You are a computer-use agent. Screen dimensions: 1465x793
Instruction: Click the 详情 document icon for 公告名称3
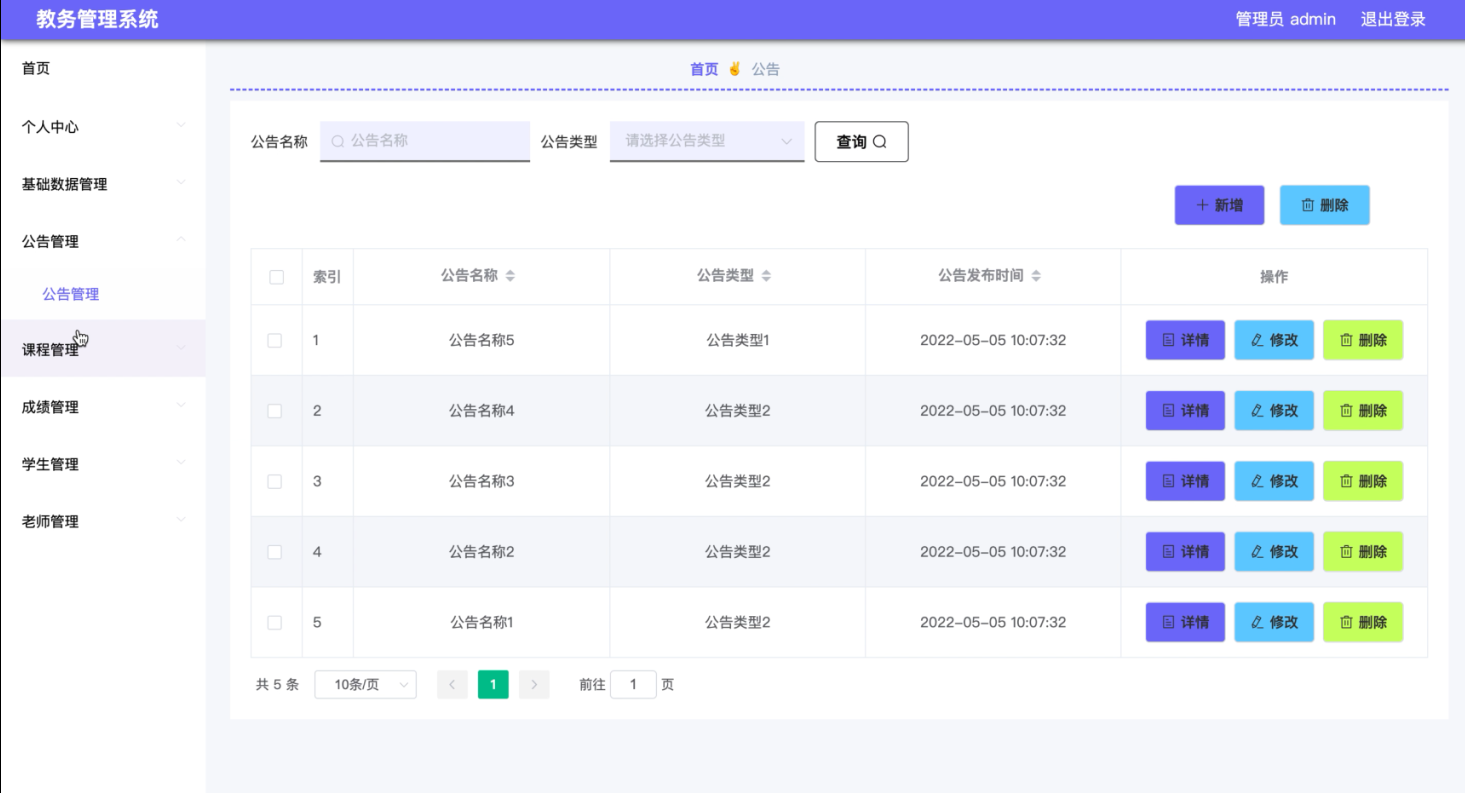[x=1169, y=481]
